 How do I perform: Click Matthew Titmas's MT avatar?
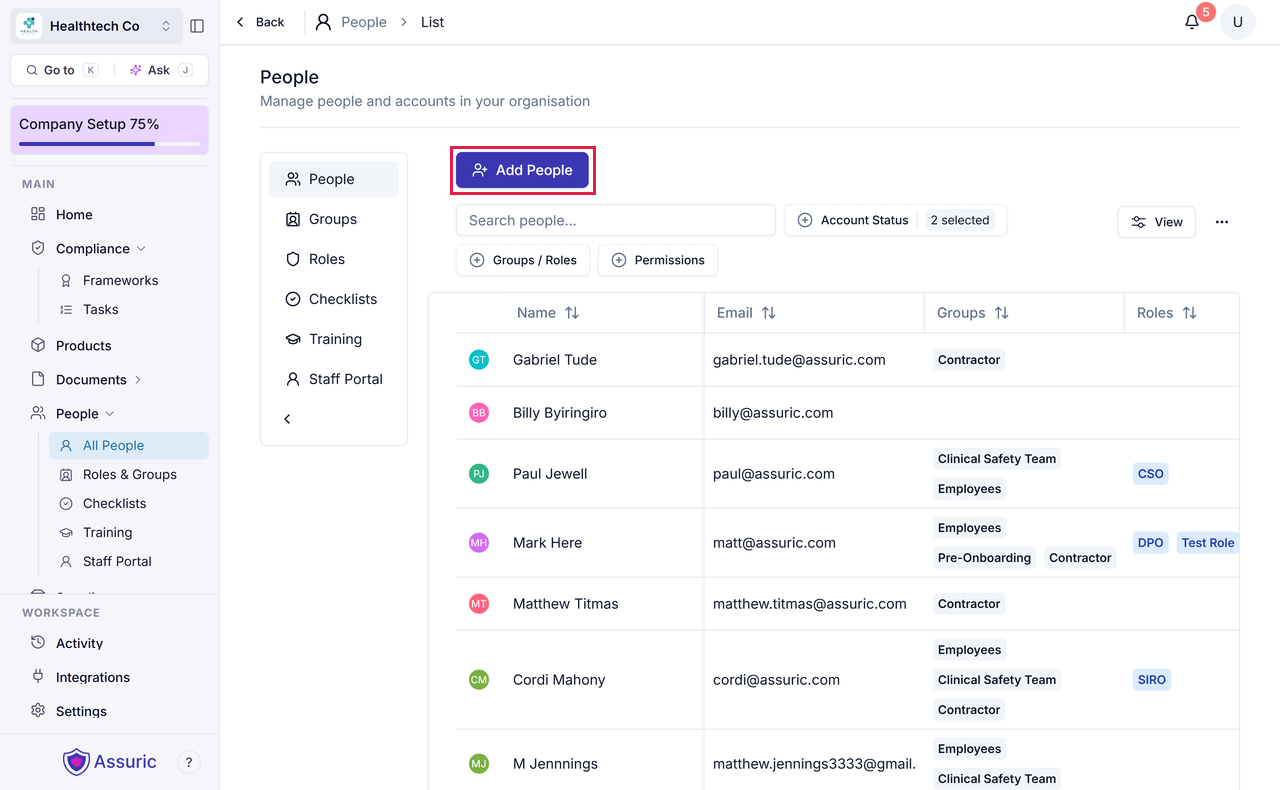point(479,604)
